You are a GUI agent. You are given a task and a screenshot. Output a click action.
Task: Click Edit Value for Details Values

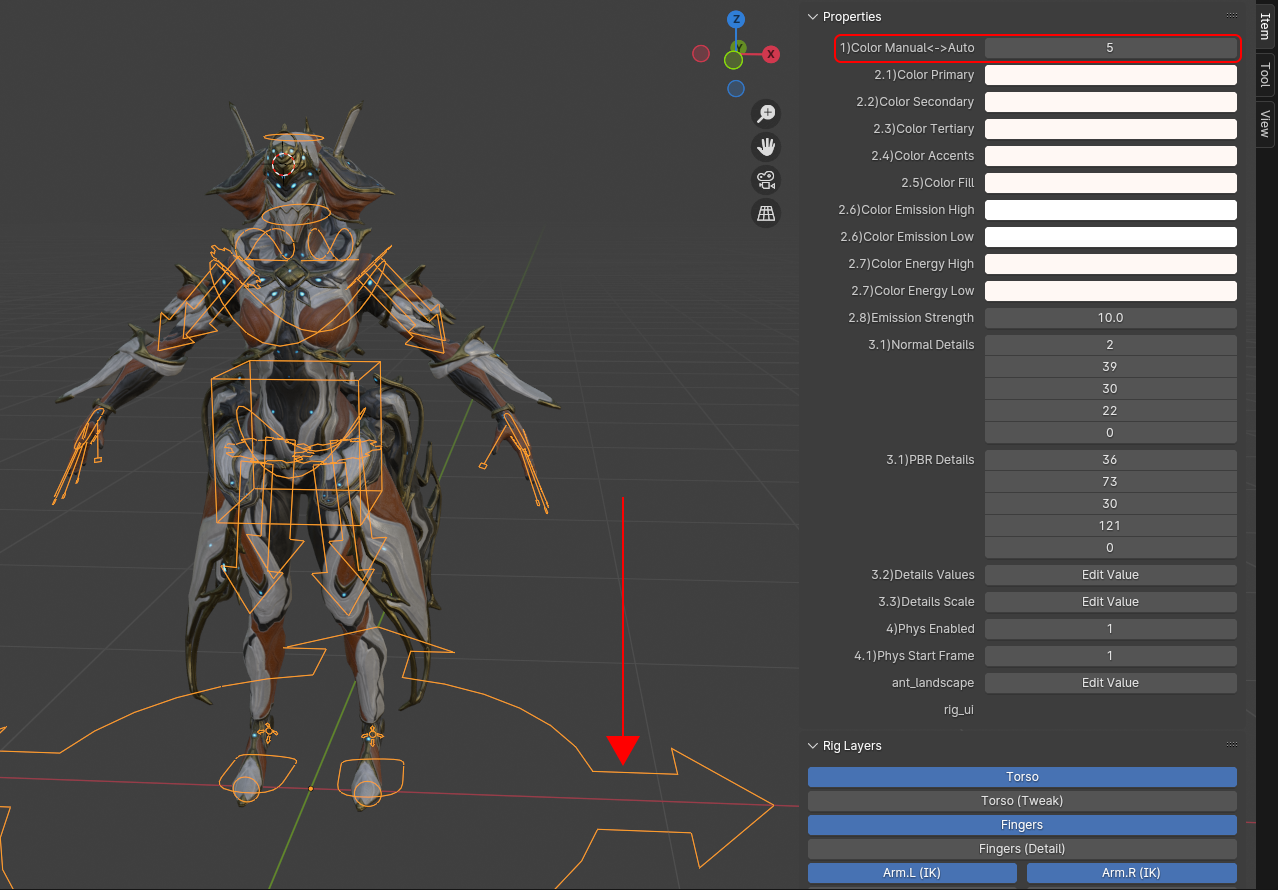point(1111,575)
